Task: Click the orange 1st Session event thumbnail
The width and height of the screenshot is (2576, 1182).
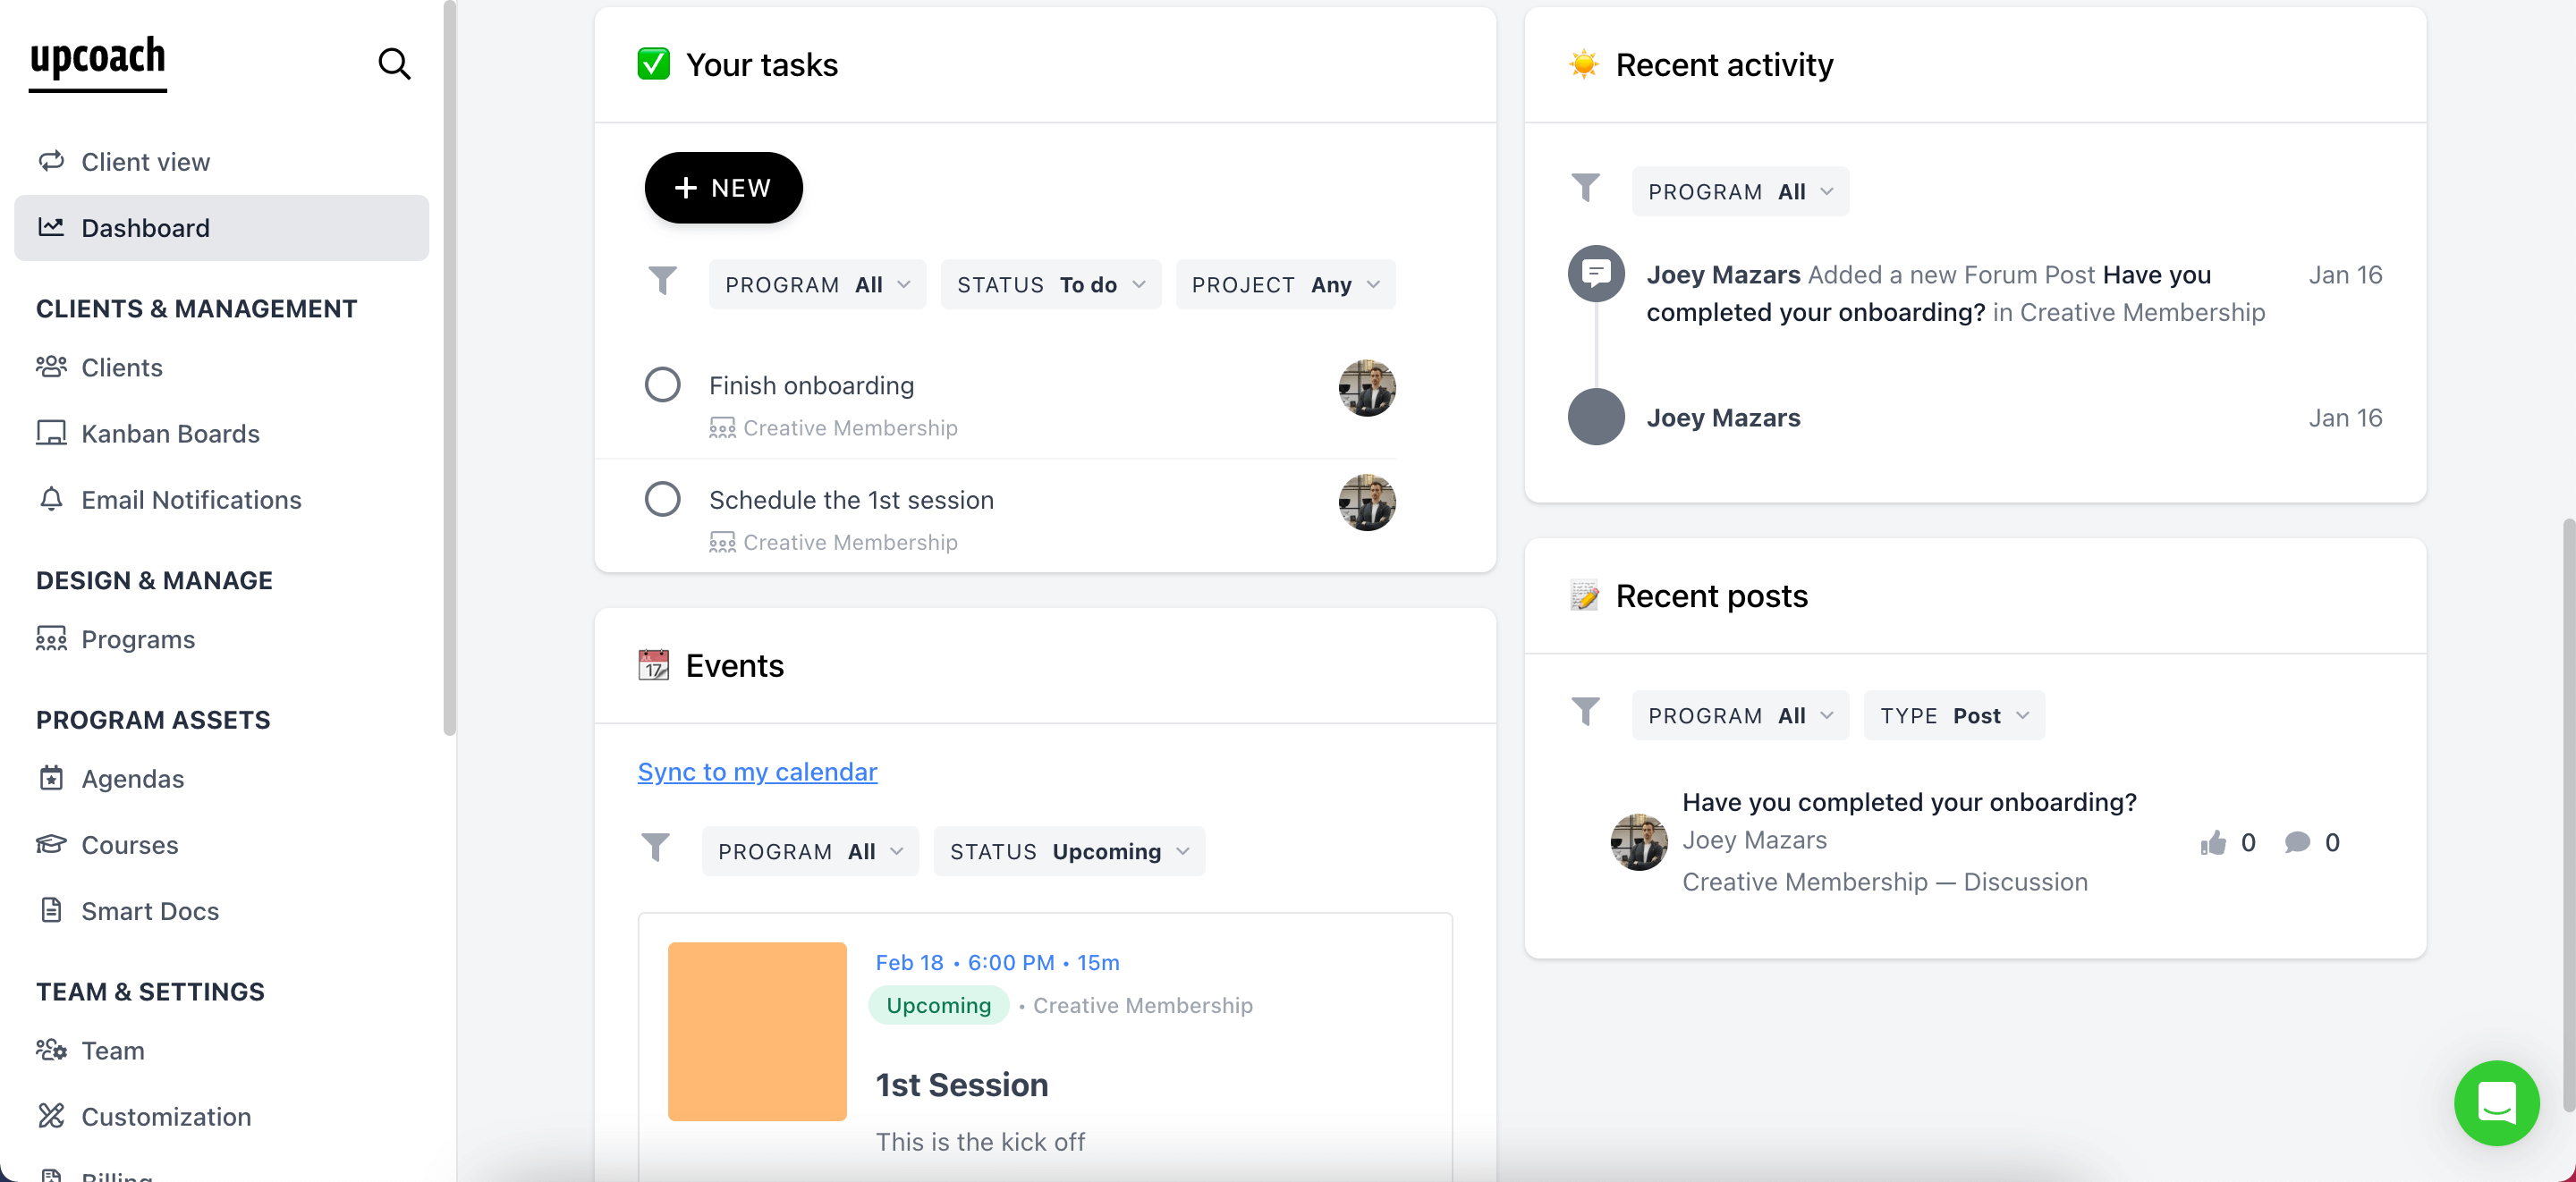Action: (757, 1031)
